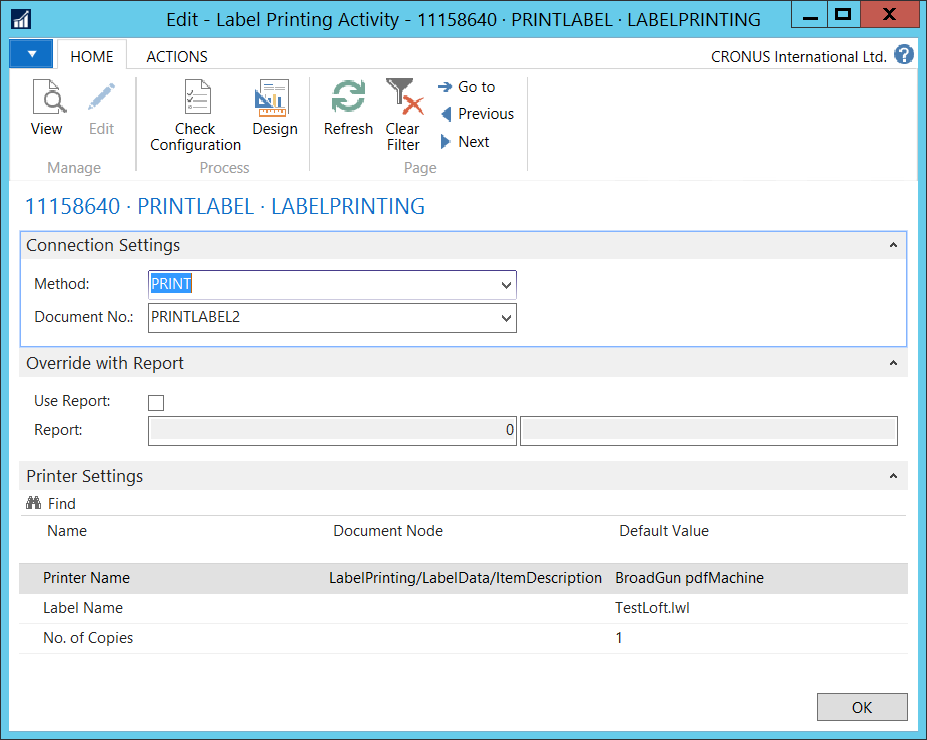Collapse the Printer Settings section
Image resolution: width=927 pixels, height=740 pixels.
(x=893, y=476)
